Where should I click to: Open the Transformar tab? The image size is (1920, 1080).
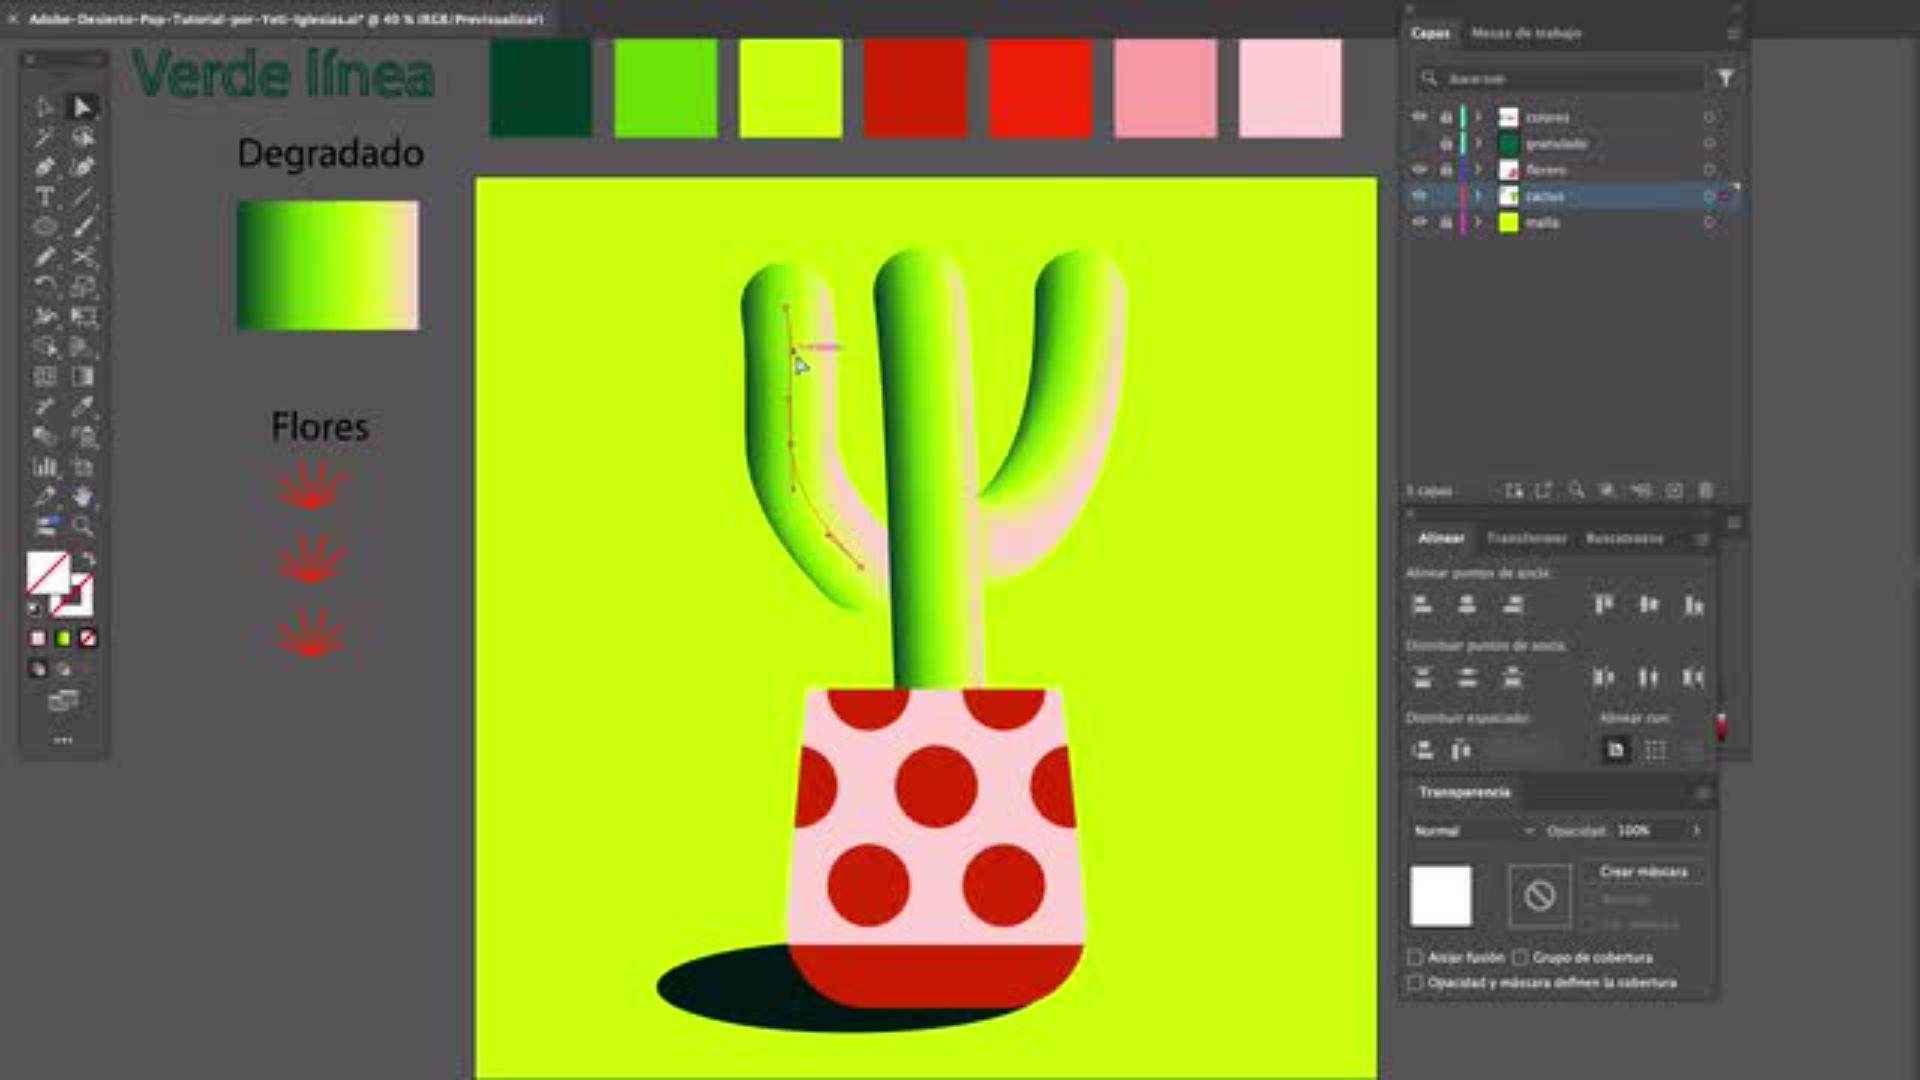pyautogui.click(x=1526, y=538)
